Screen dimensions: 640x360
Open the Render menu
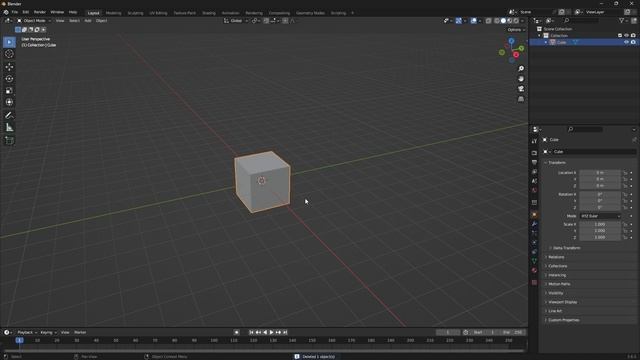tap(40, 12)
